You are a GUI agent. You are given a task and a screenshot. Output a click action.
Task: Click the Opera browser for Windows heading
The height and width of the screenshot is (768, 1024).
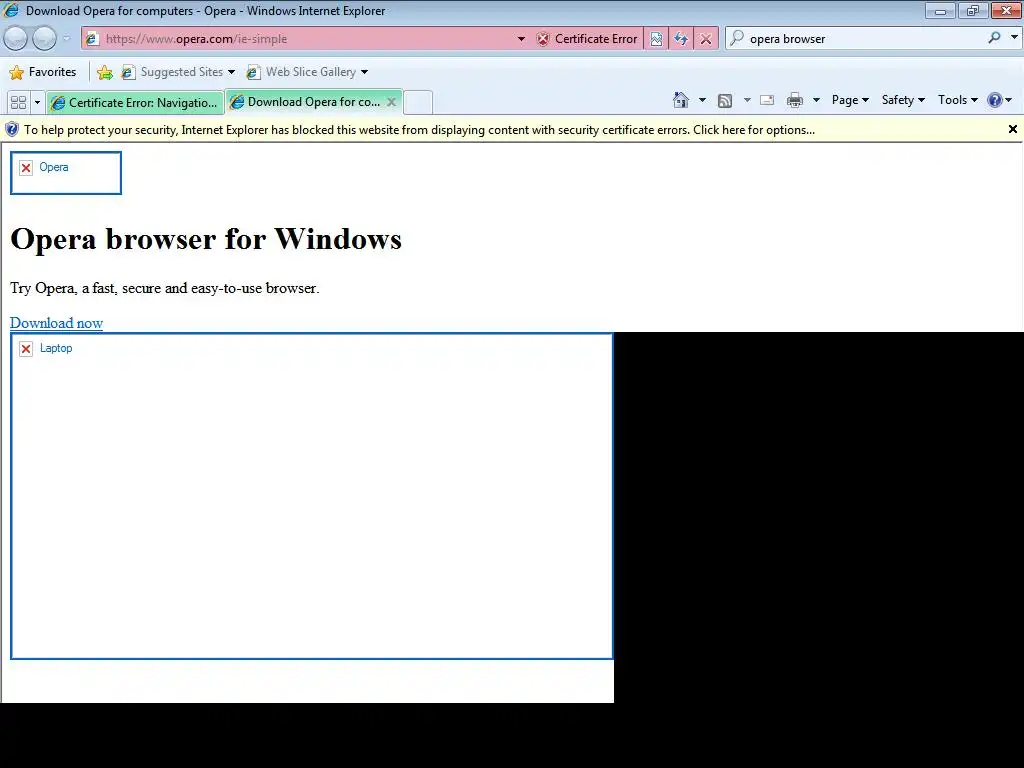point(206,239)
